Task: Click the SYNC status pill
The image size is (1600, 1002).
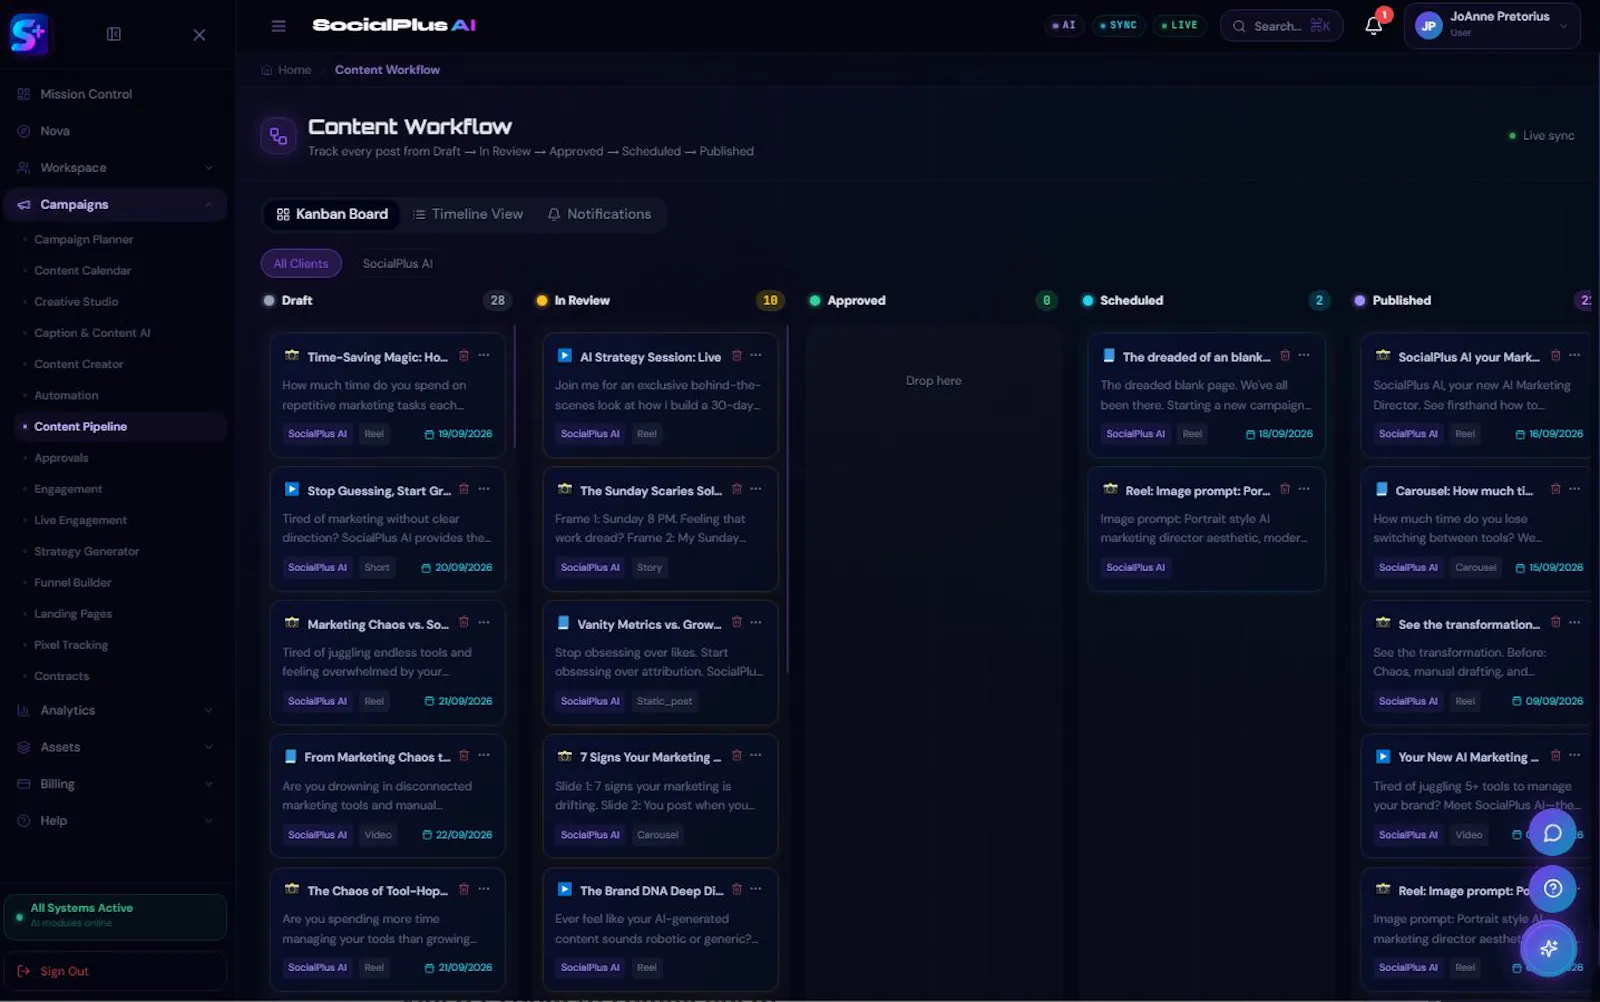Action: click(x=1118, y=25)
